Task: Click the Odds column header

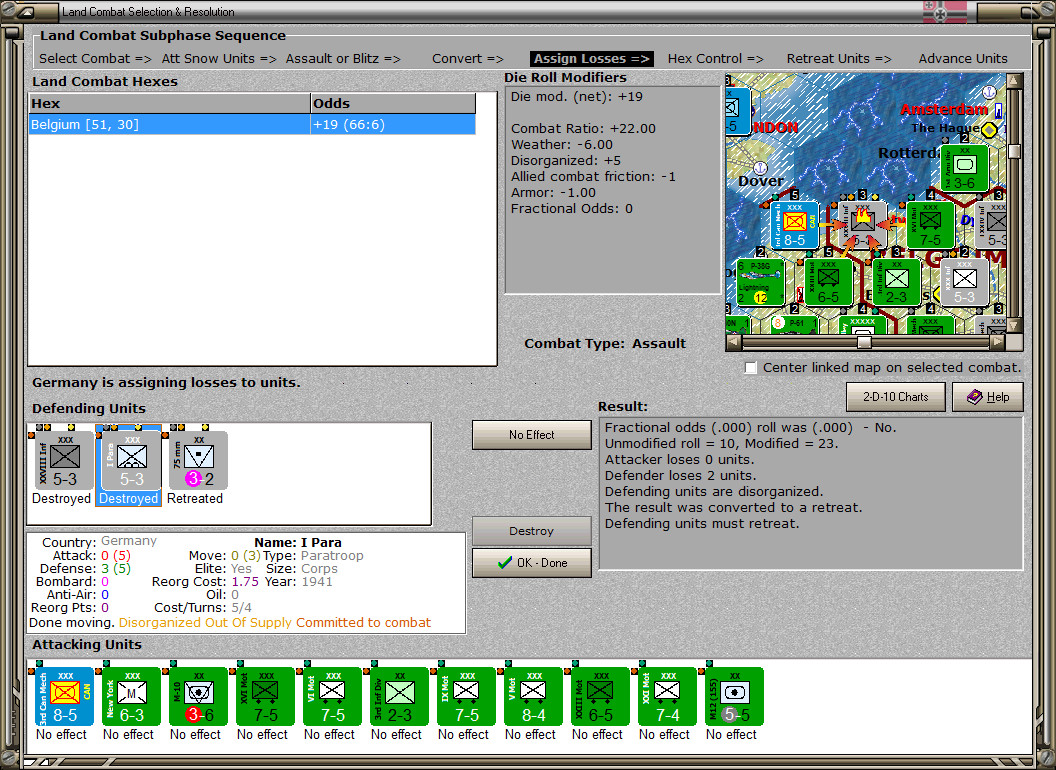Action: coord(393,104)
